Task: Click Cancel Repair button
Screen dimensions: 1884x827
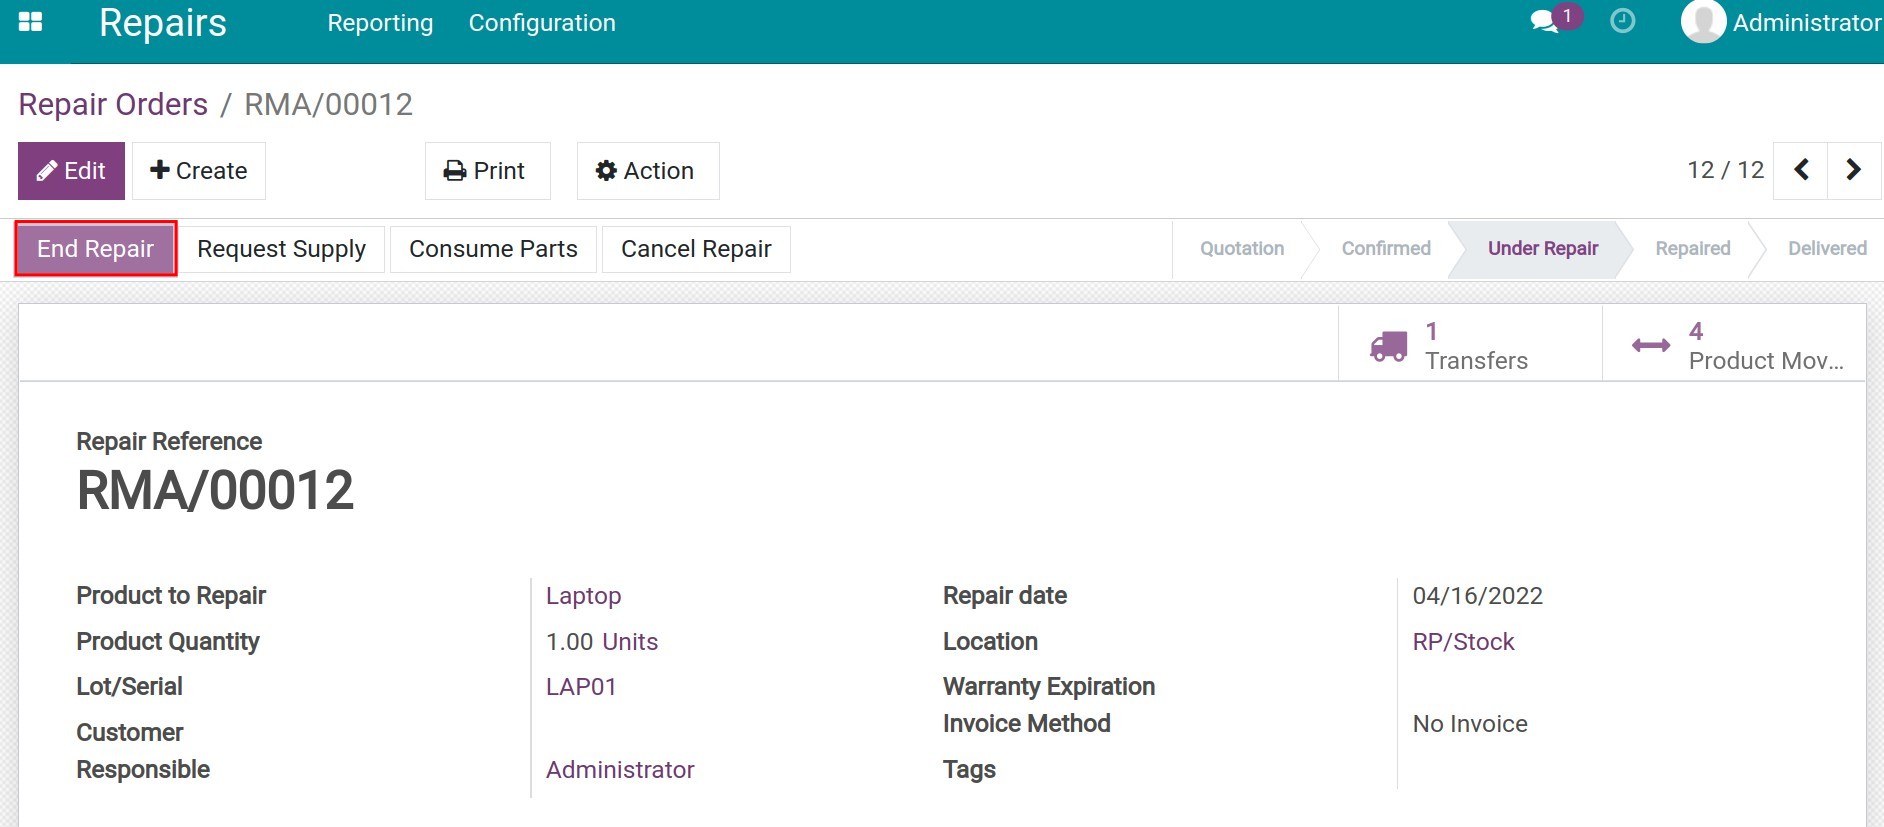Action: tap(696, 249)
